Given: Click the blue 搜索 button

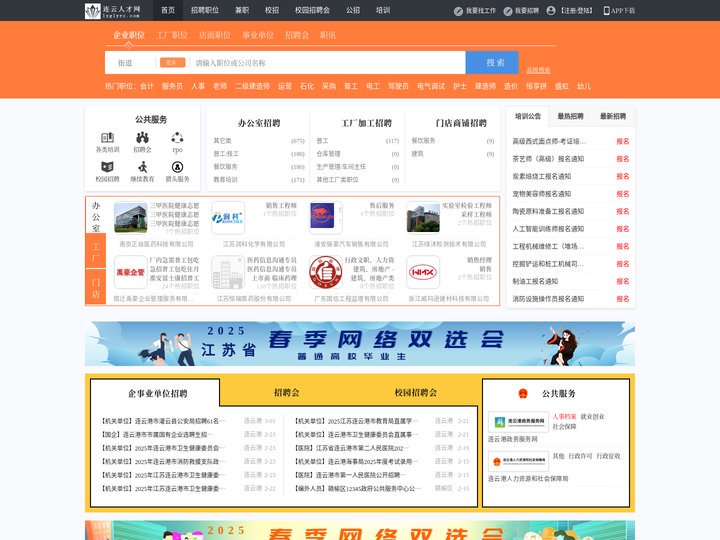Looking at the screenshot, I should pos(492,62).
